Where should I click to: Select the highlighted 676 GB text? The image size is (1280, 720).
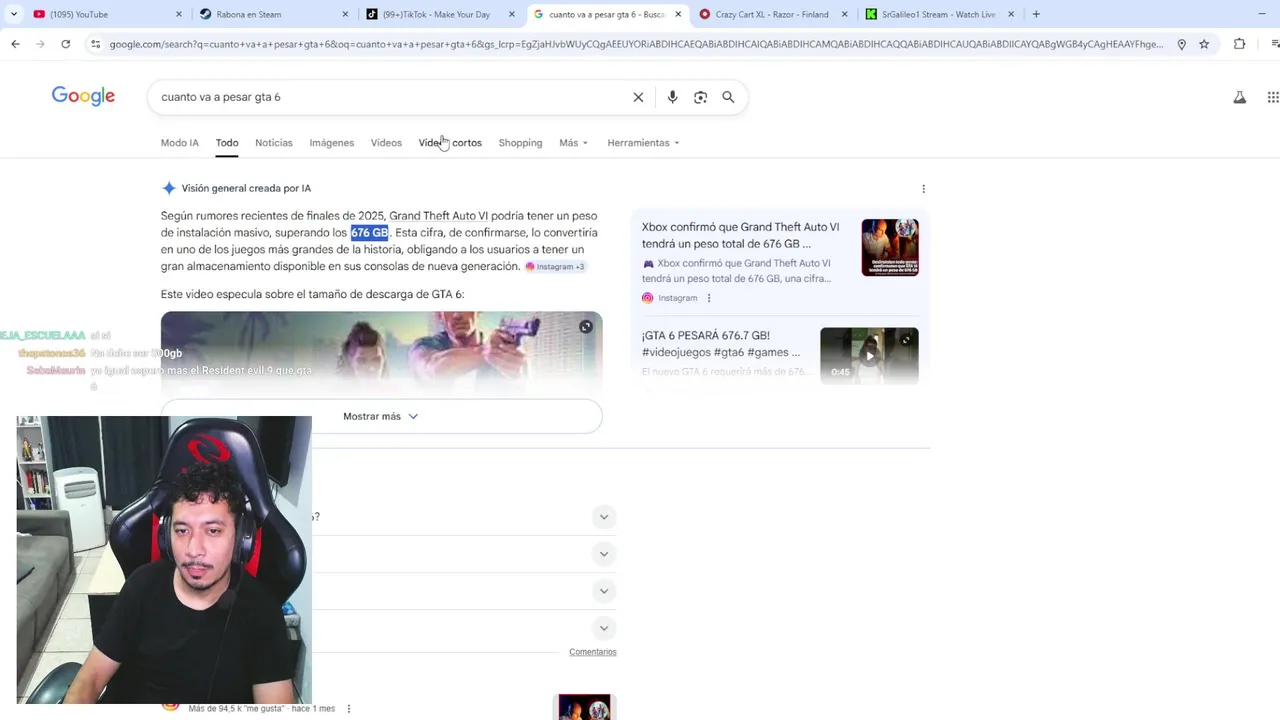pos(369,233)
